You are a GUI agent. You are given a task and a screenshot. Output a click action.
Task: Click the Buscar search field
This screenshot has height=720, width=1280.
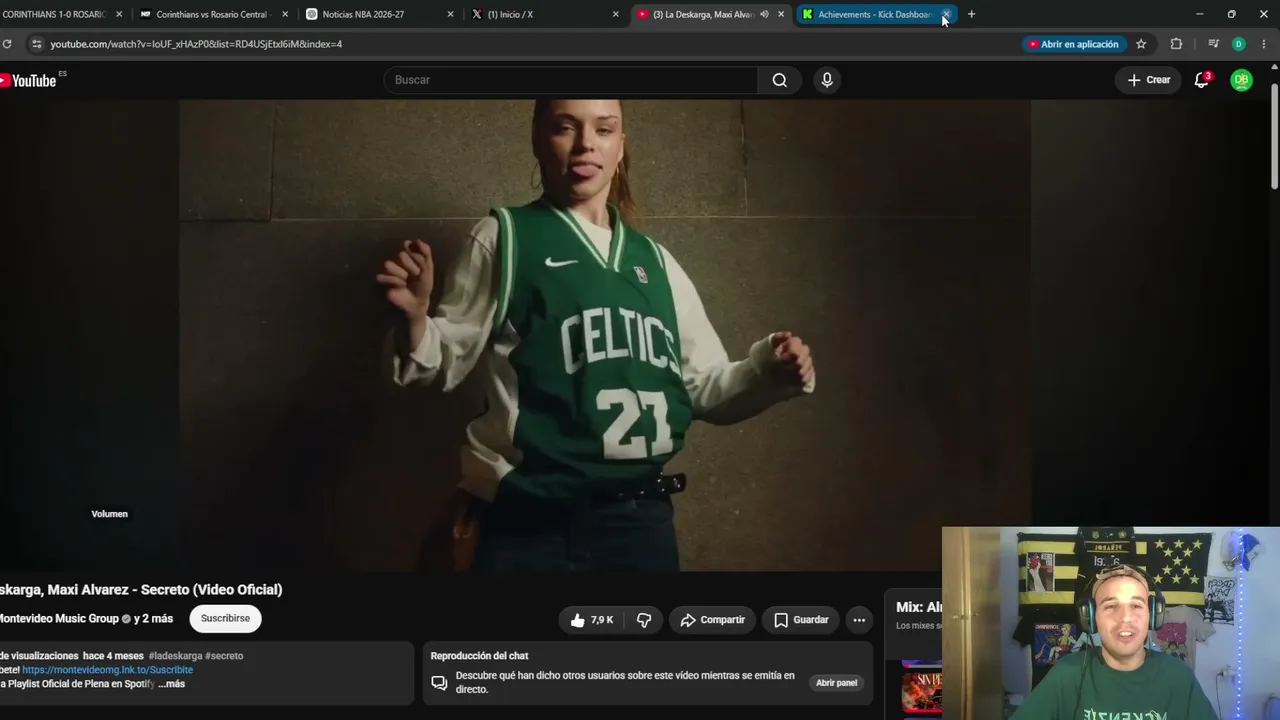click(570, 80)
